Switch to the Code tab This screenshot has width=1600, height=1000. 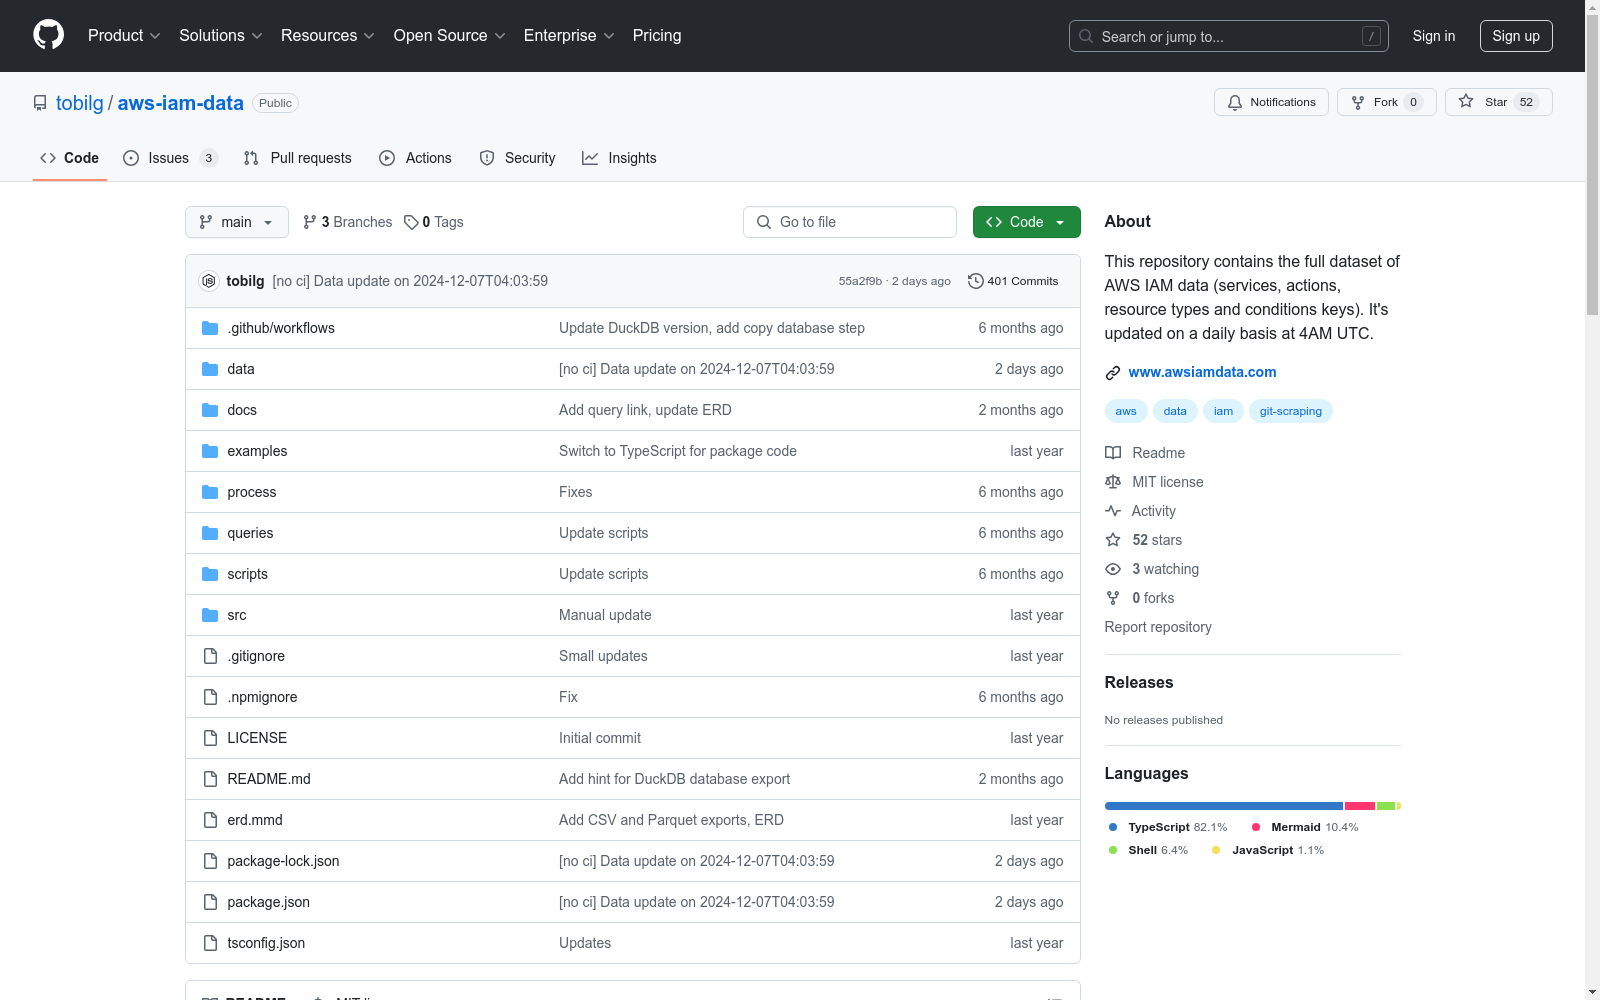[x=70, y=158]
